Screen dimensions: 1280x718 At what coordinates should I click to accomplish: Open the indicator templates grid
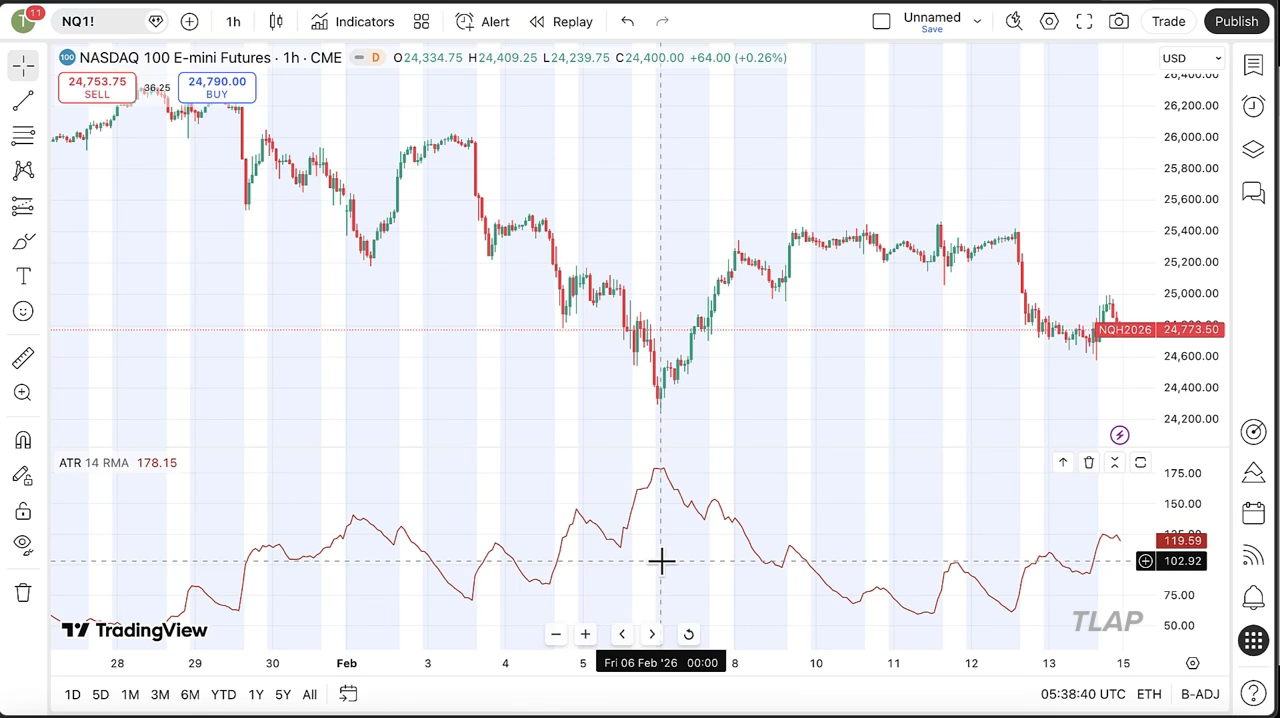click(421, 21)
